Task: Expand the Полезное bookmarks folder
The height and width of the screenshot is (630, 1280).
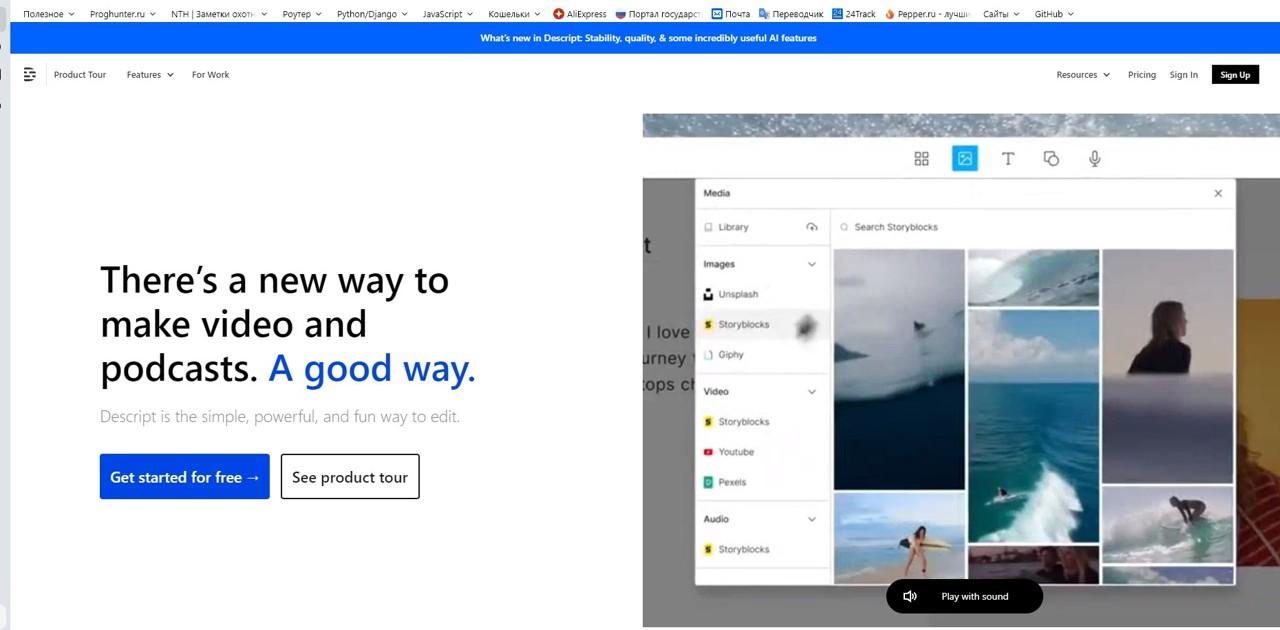Action: (49, 14)
